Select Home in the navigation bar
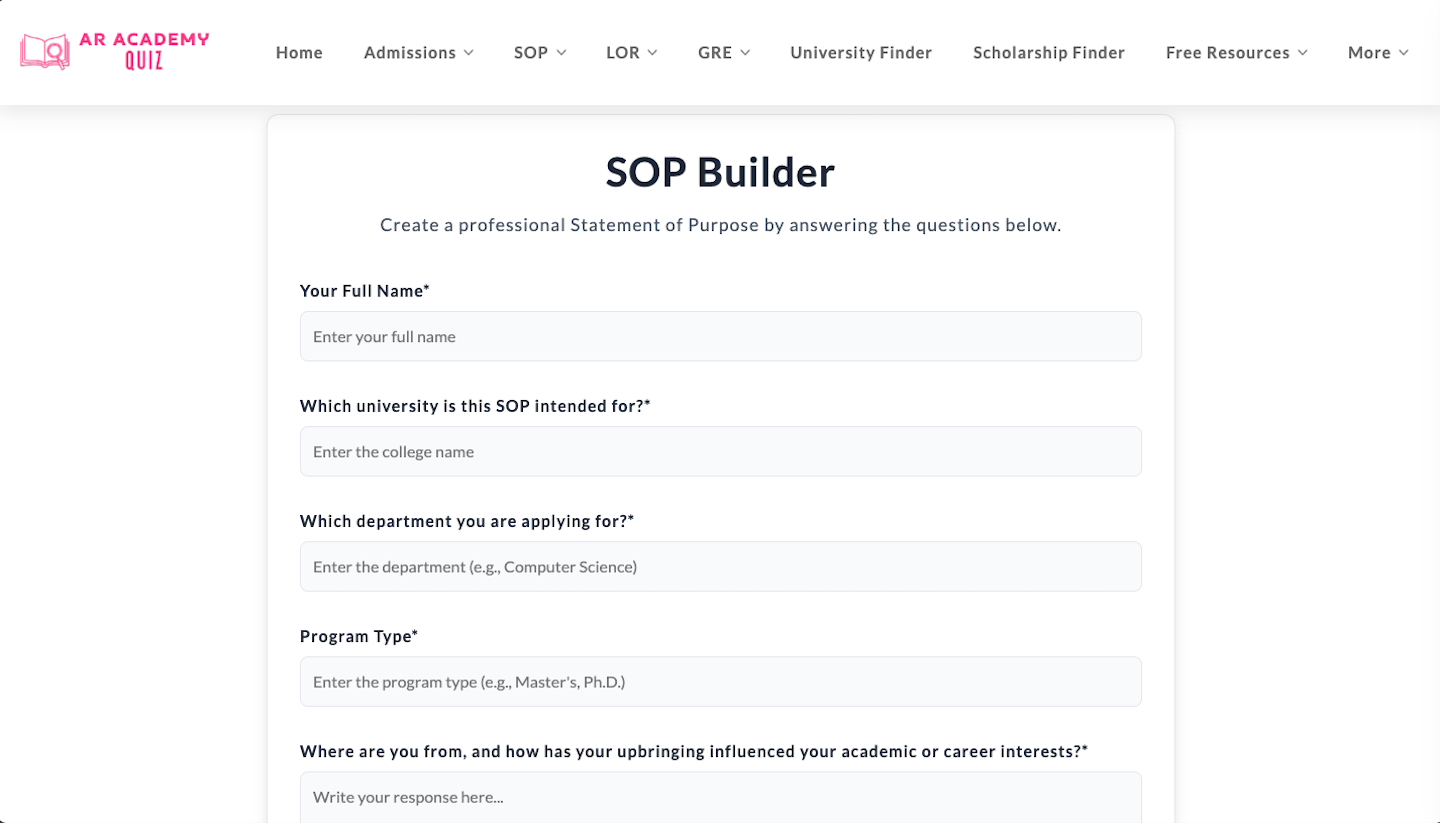The height and width of the screenshot is (823, 1440). tap(298, 53)
